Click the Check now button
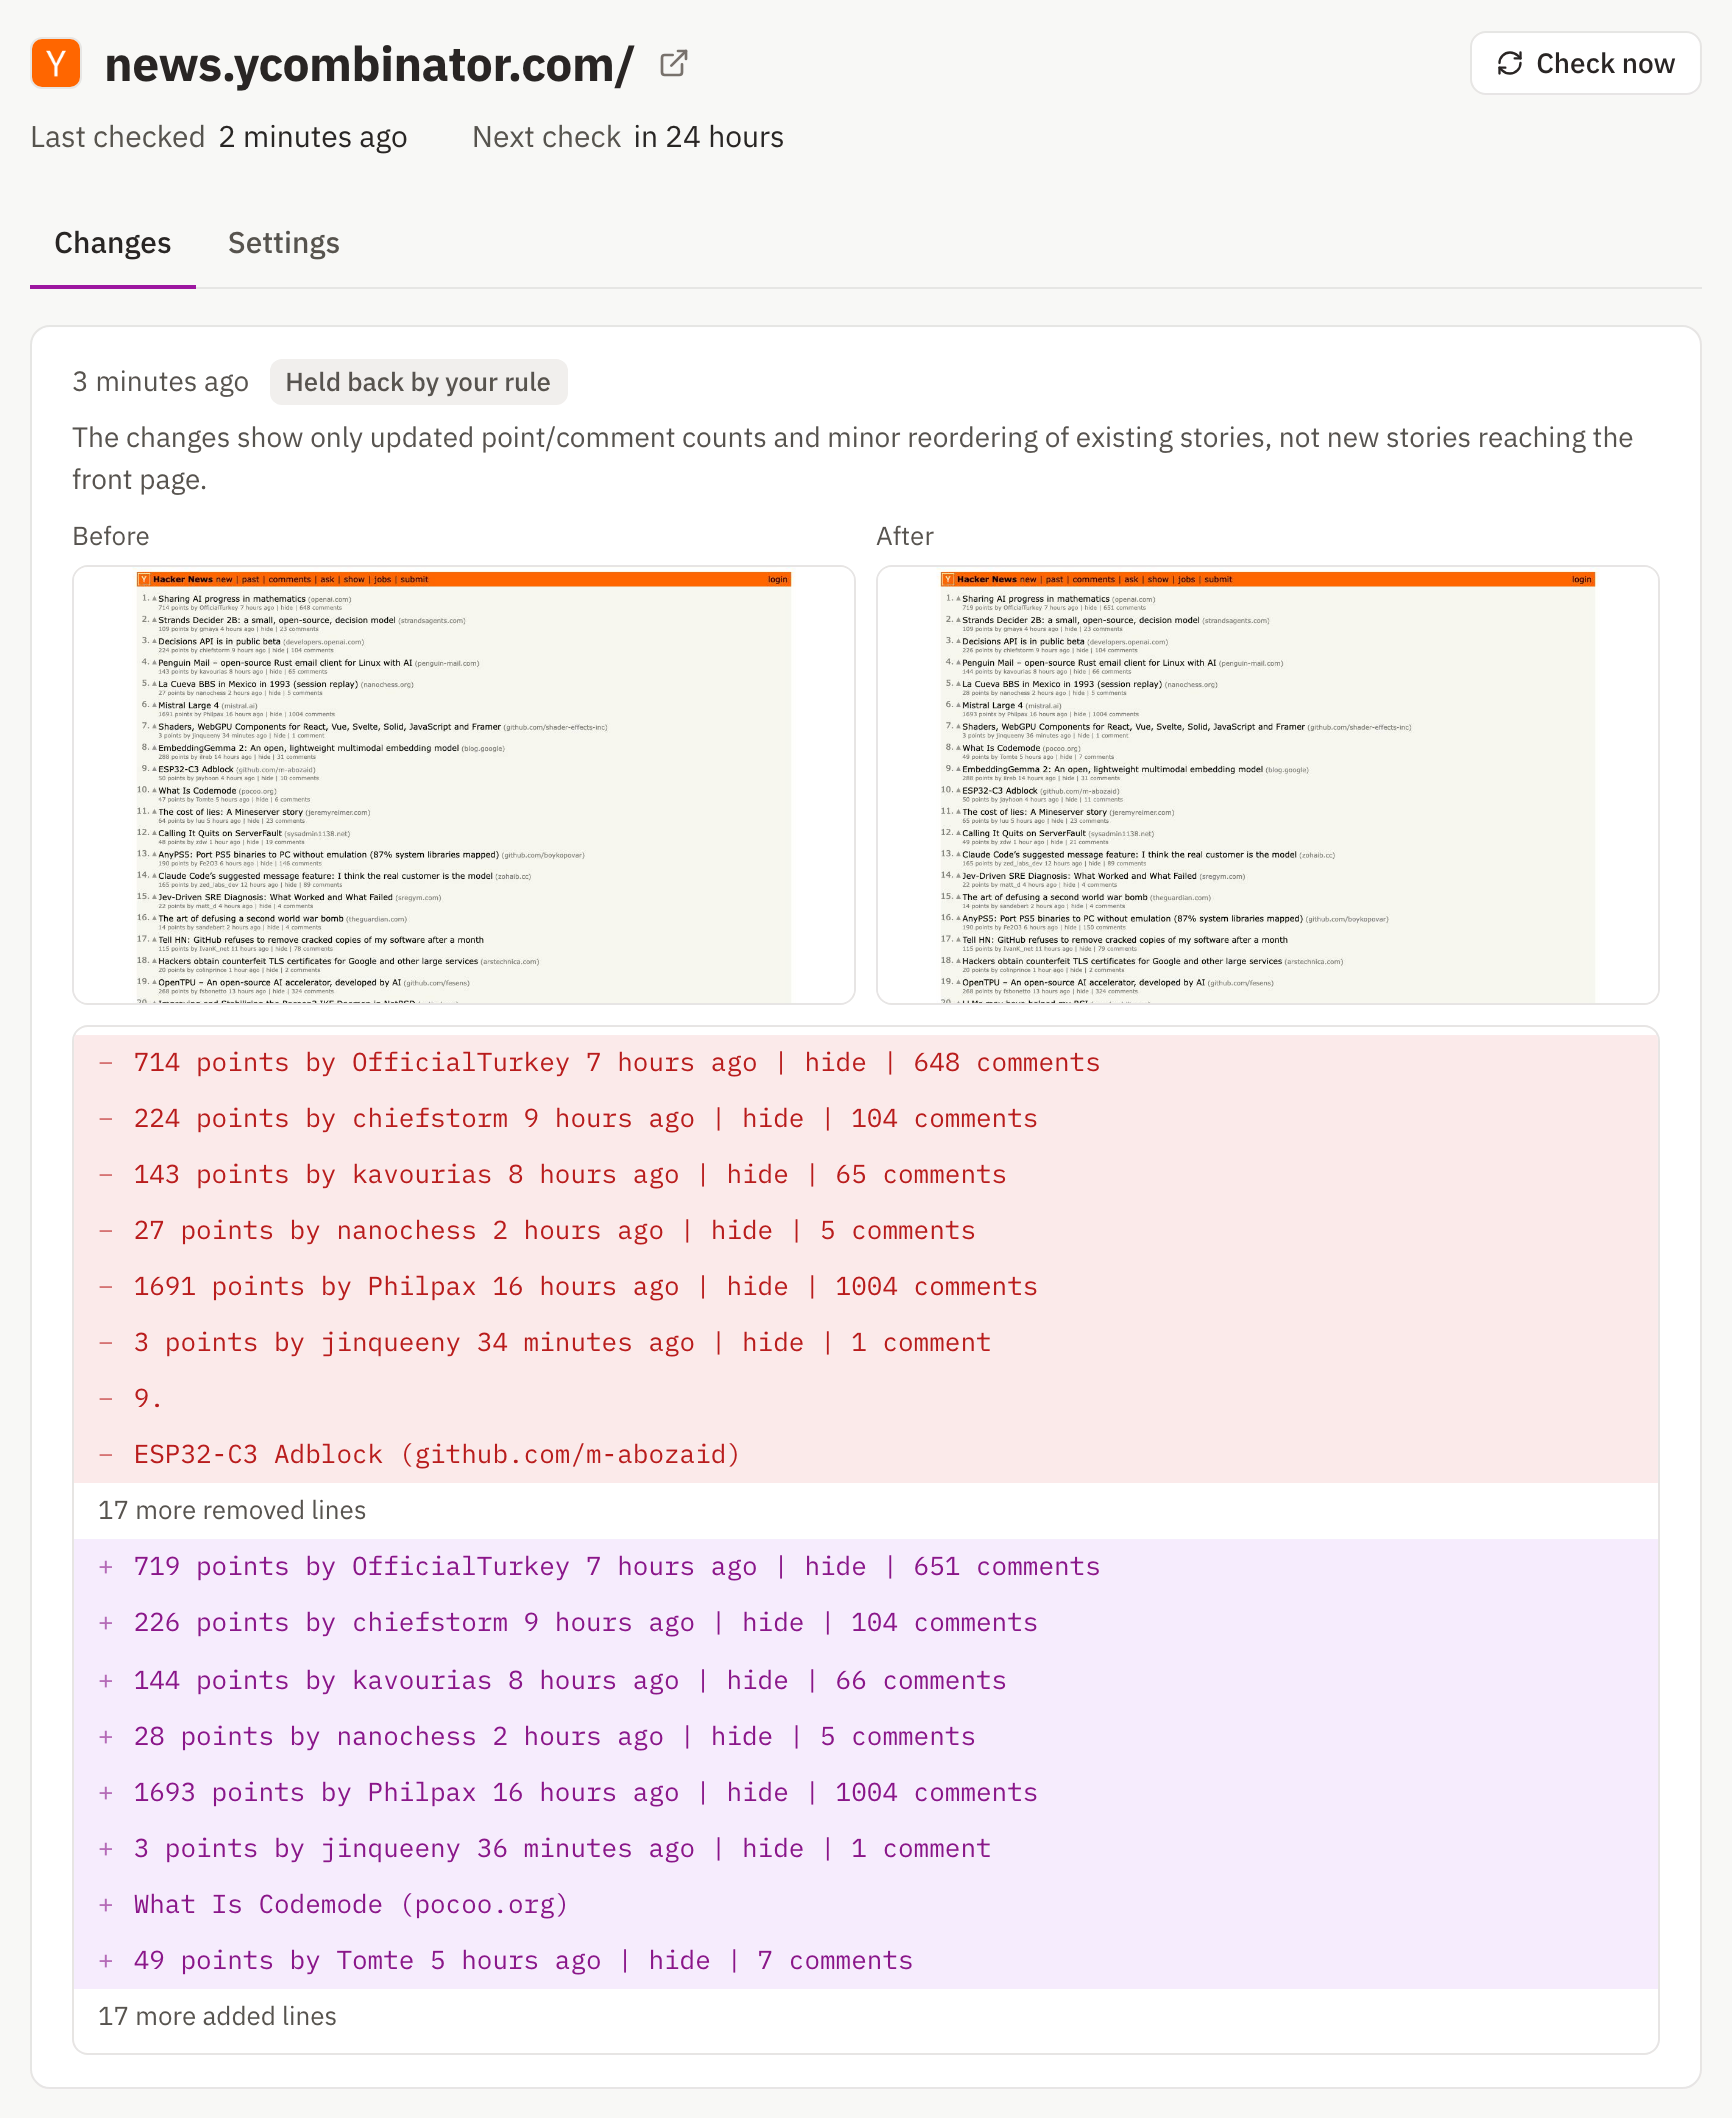This screenshot has width=1732, height=2118. click(1585, 63)
